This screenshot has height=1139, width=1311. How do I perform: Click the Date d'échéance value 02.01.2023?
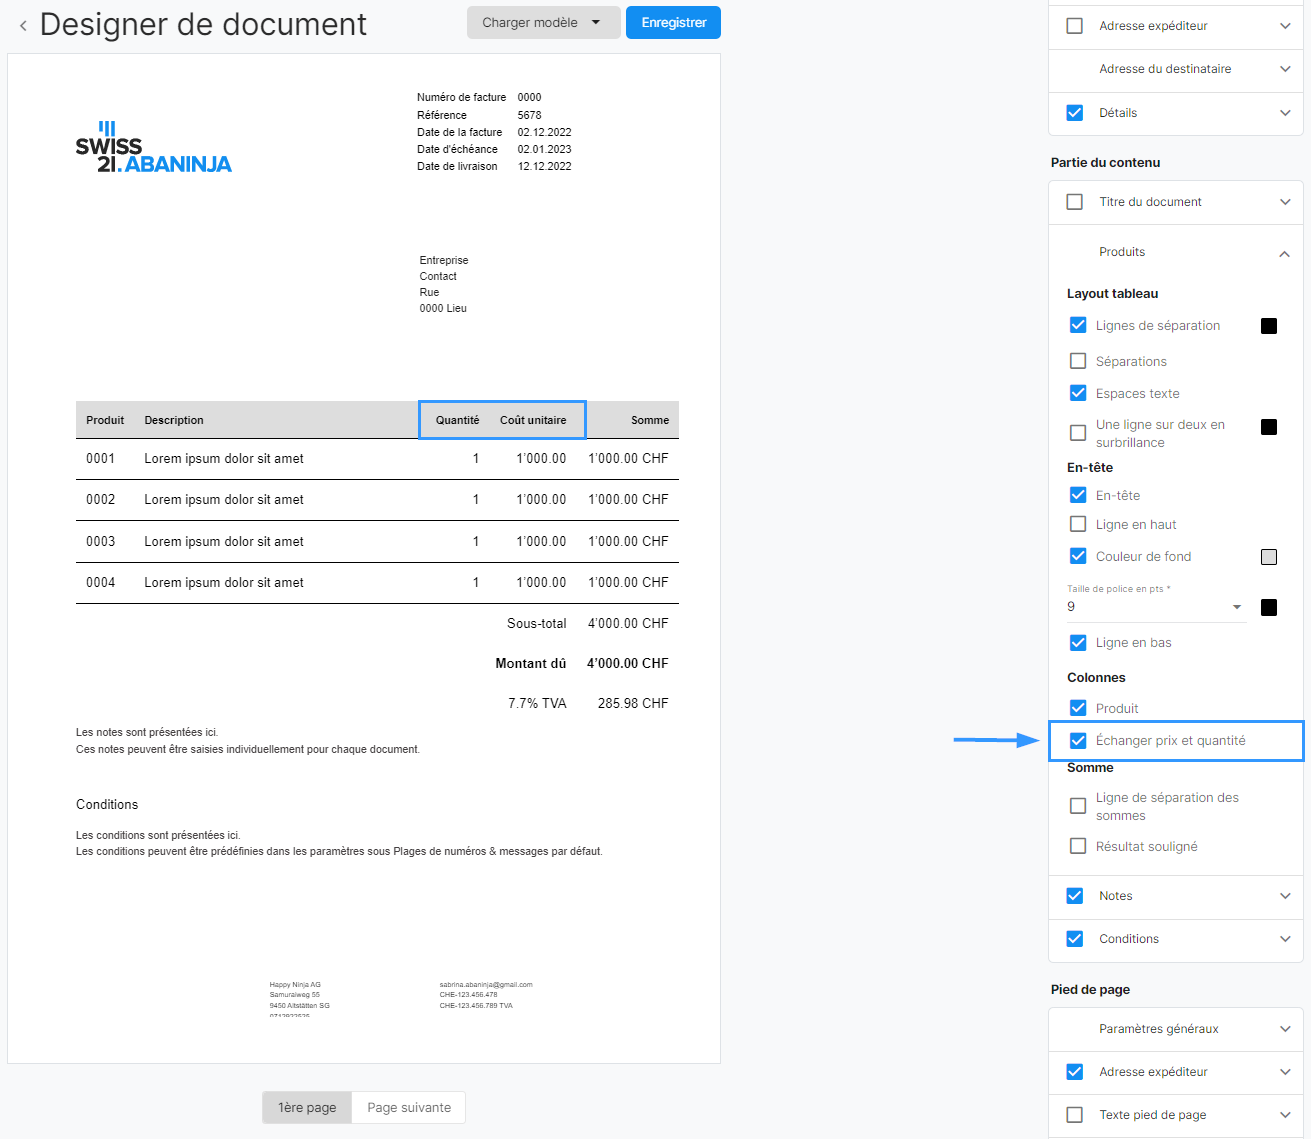(x=544, y=149)
